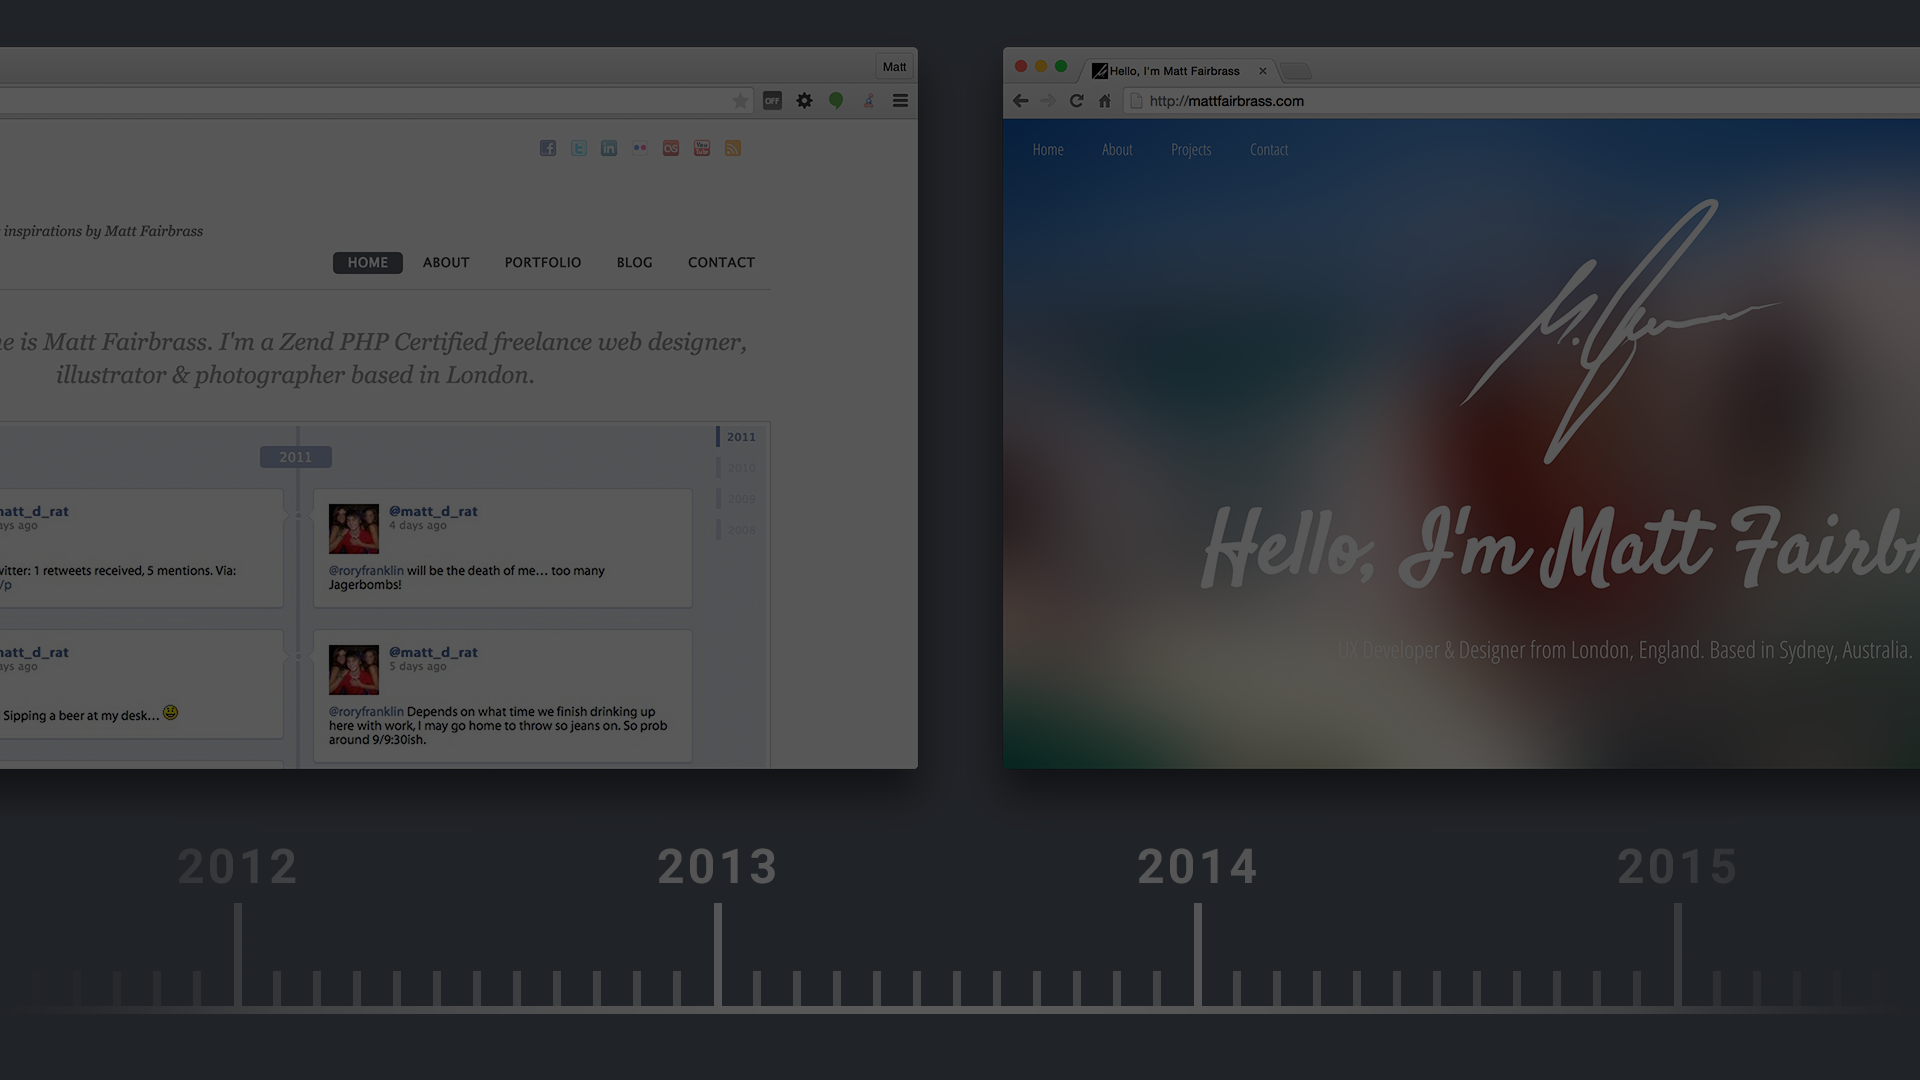Jump to 2009 in the year sidebar

(741, 499)
